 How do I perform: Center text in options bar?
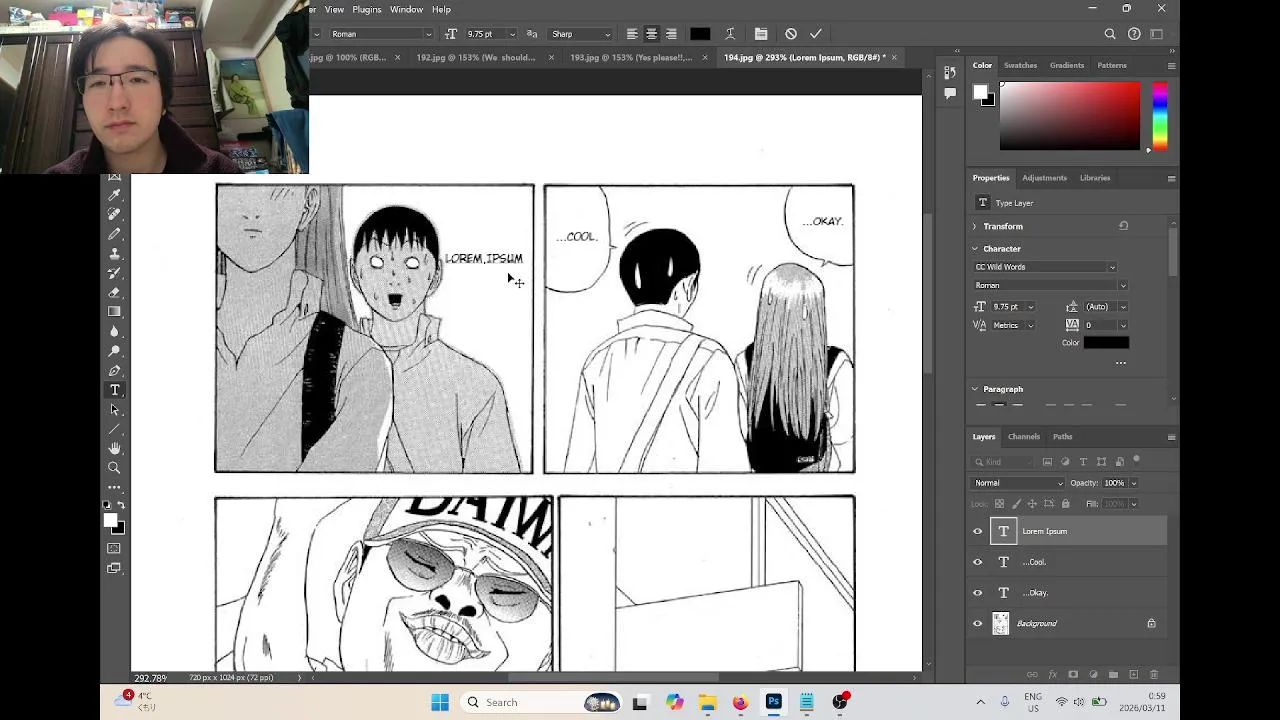pos(651,34)
